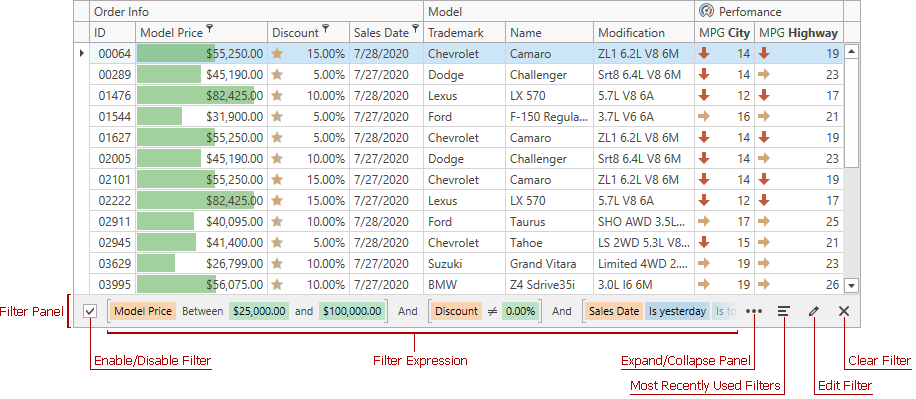Screen dimensions: 916x399
Task: Click MPG Highway arrow in row 03995
Action: [x=764, y=284]
